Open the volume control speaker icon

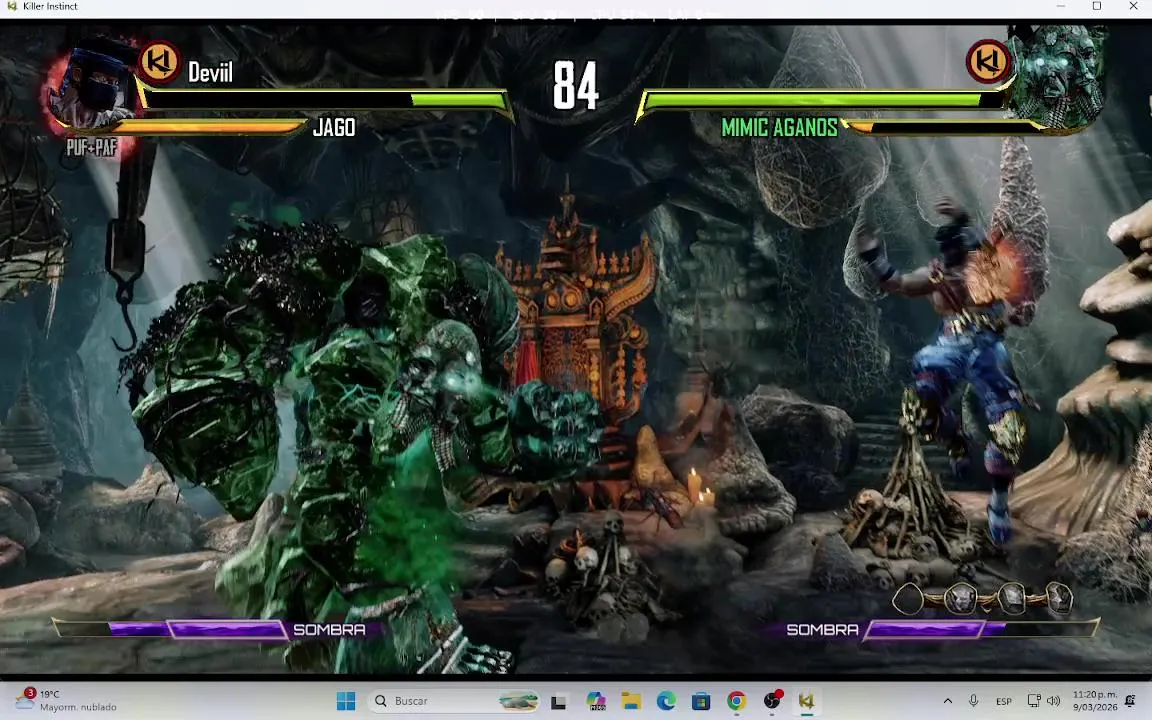click(x=1054, y=701)
